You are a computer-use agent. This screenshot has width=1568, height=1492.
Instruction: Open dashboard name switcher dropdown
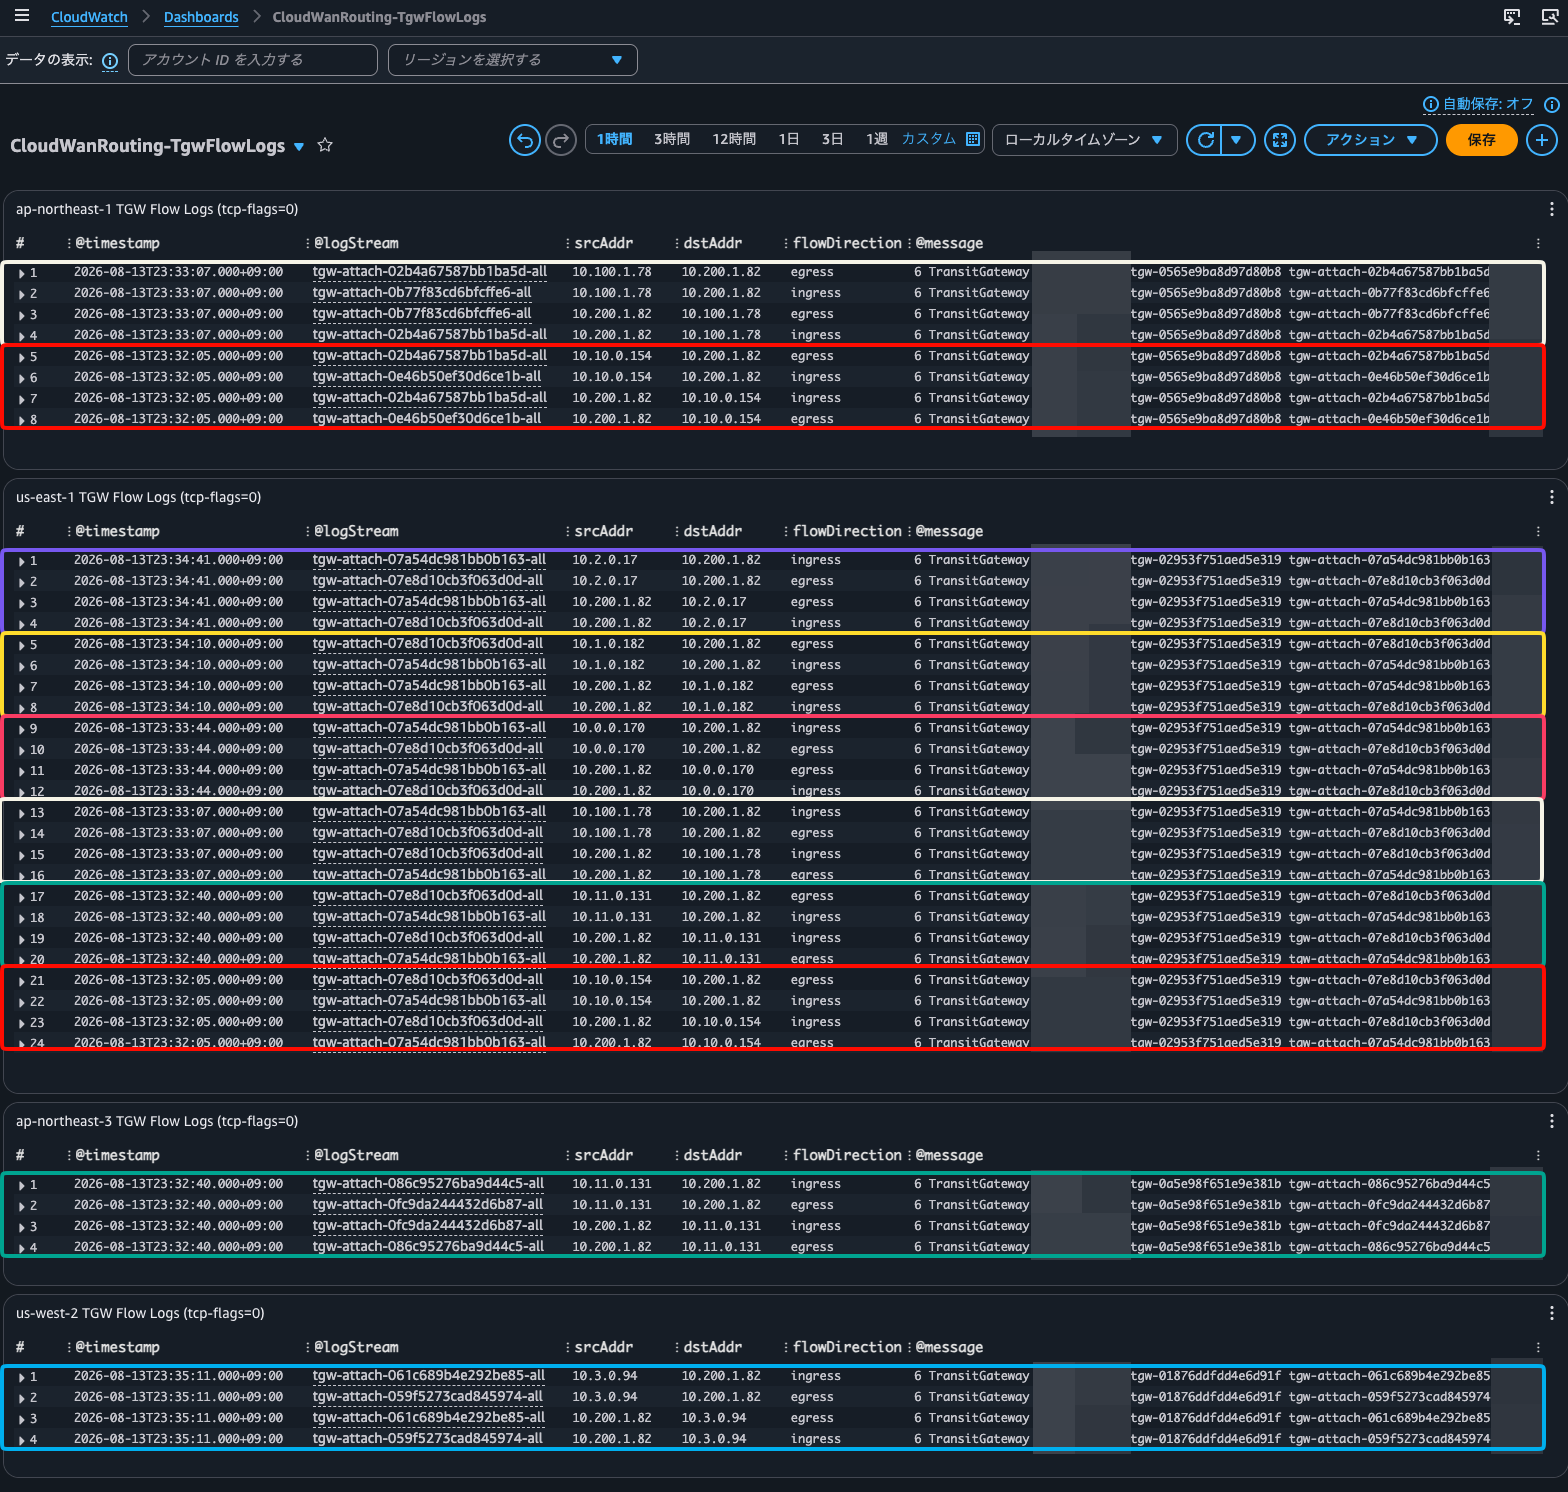coord(299,147)
